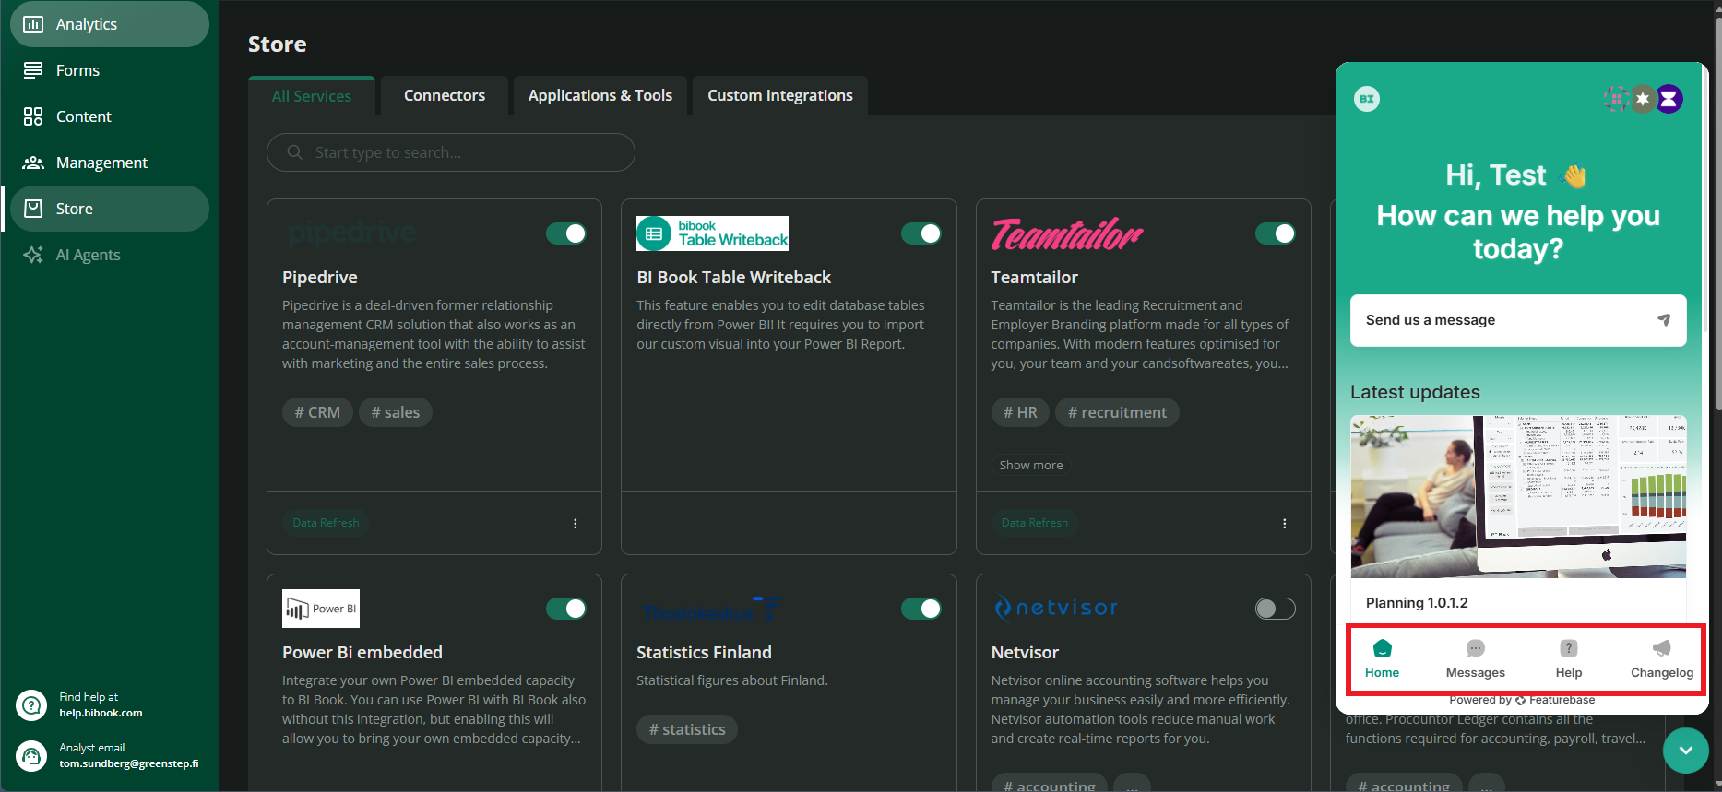Open Management in the sidebar
Image resolution: width=1722 pixels, height=792 pixels.
109,162
